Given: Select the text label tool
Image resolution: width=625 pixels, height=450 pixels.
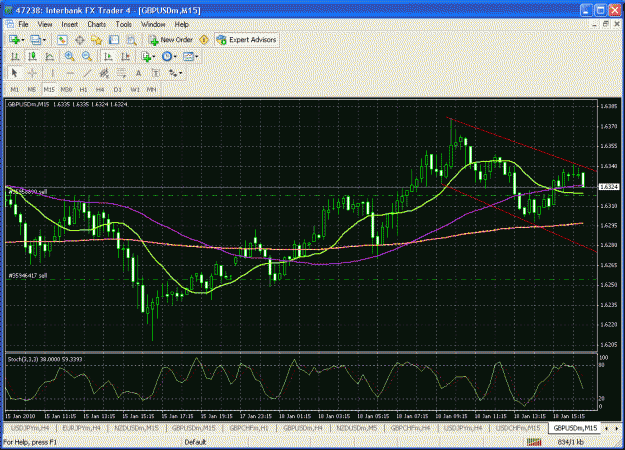Looking at the screenshot, I should [156, 73].
